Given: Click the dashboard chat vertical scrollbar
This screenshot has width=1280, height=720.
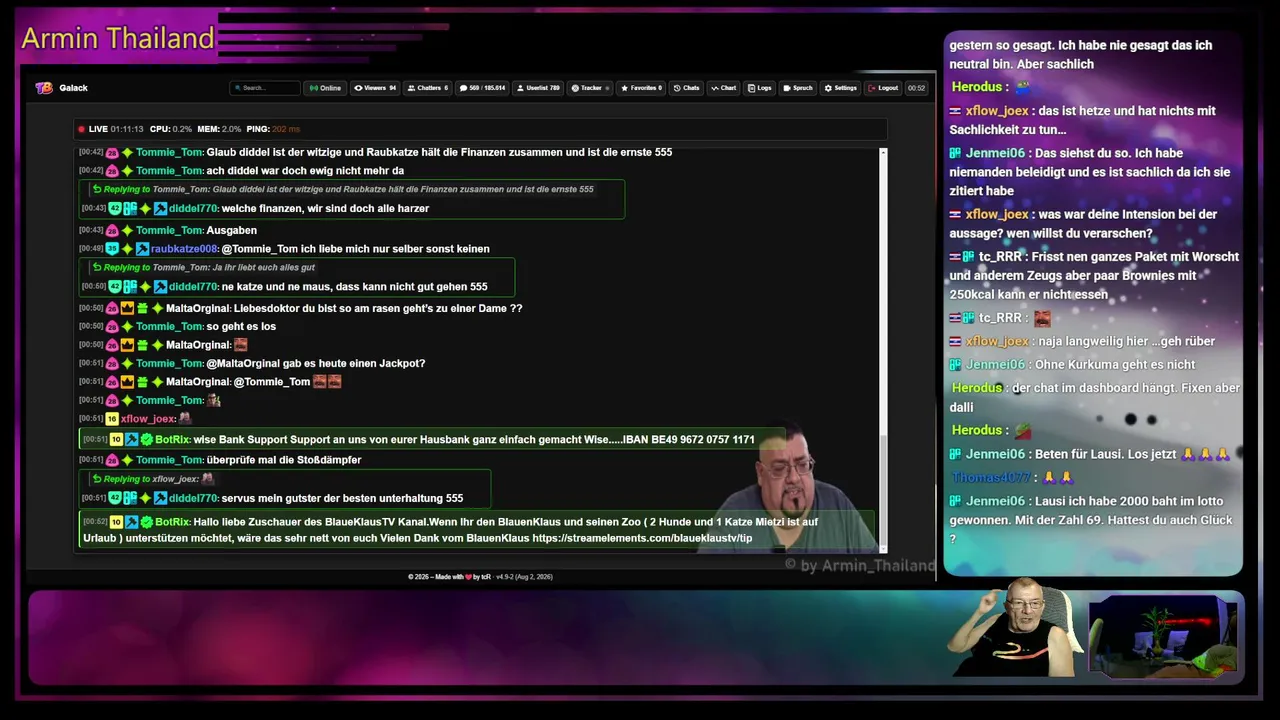Looking at the screenshot, I should tap(883, 349).
